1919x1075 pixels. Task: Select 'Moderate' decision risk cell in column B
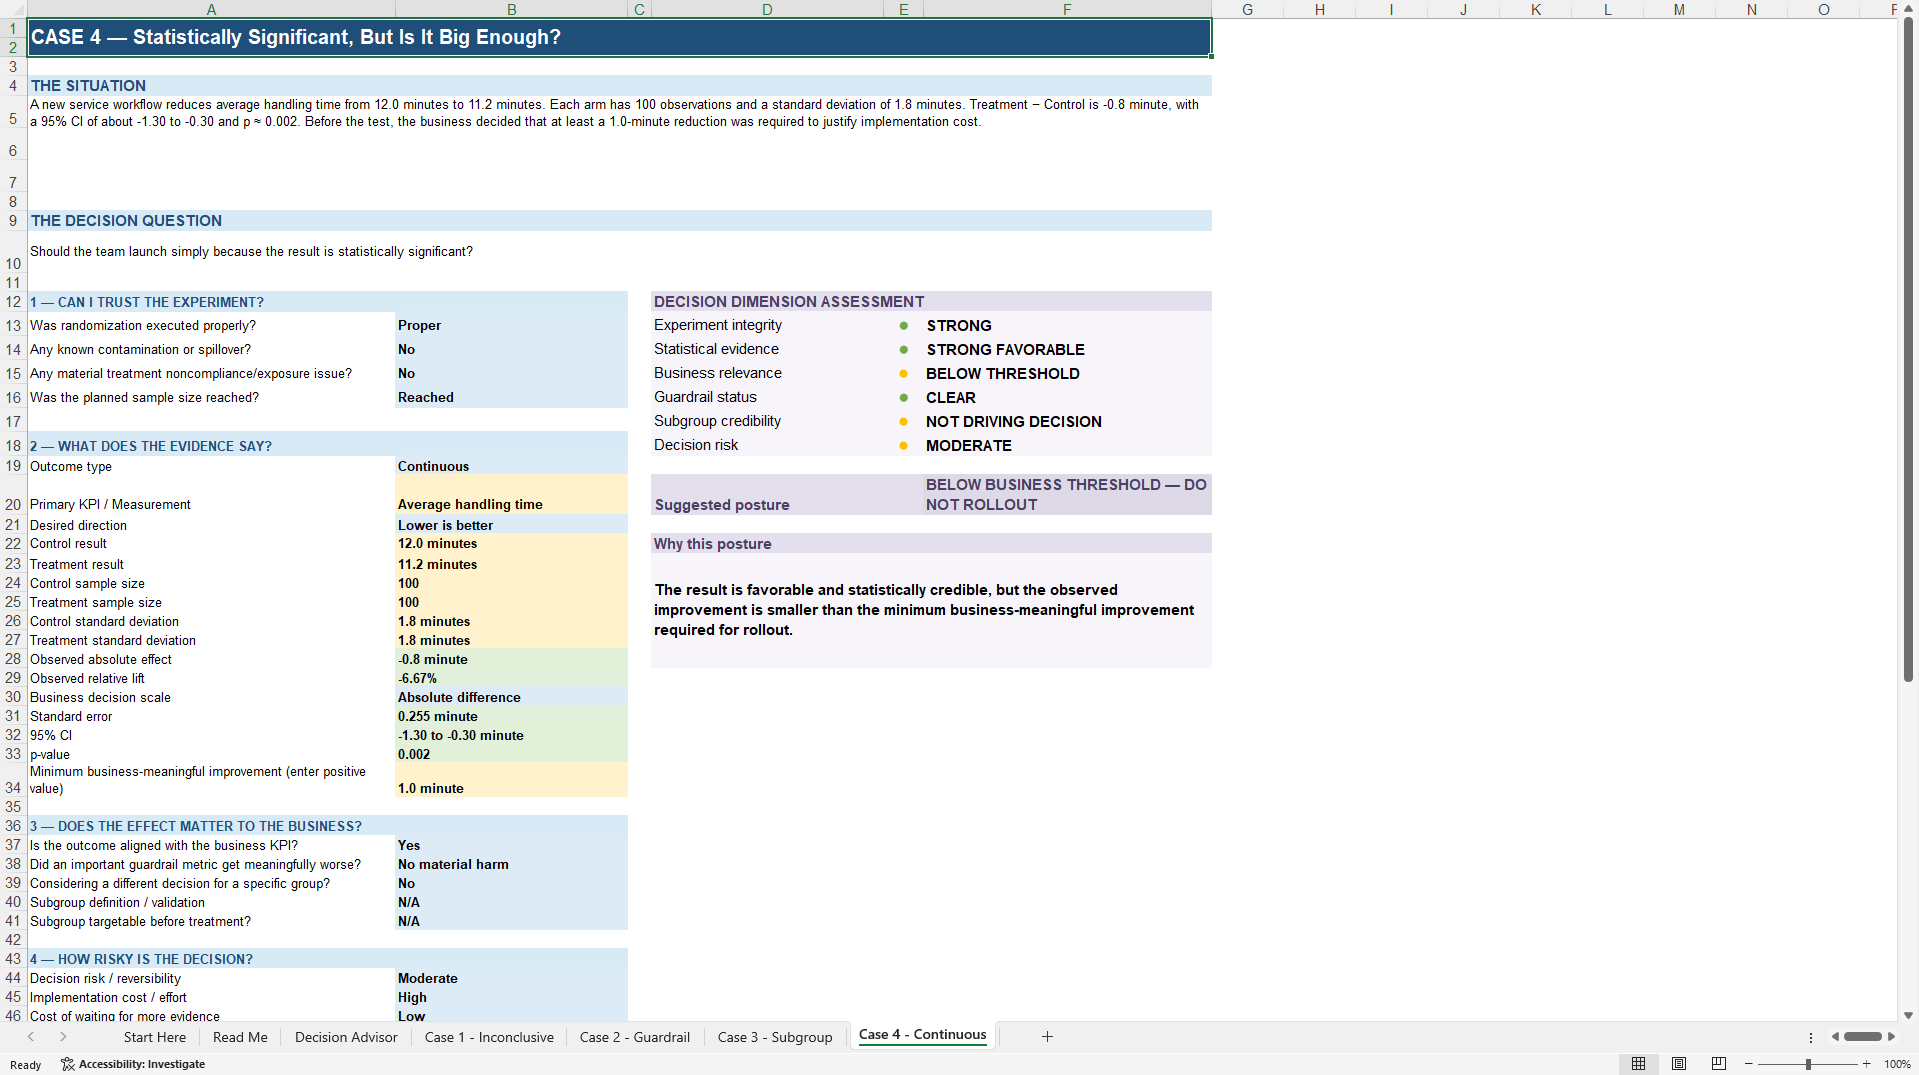pyautogui.click(x=511, y=978)
